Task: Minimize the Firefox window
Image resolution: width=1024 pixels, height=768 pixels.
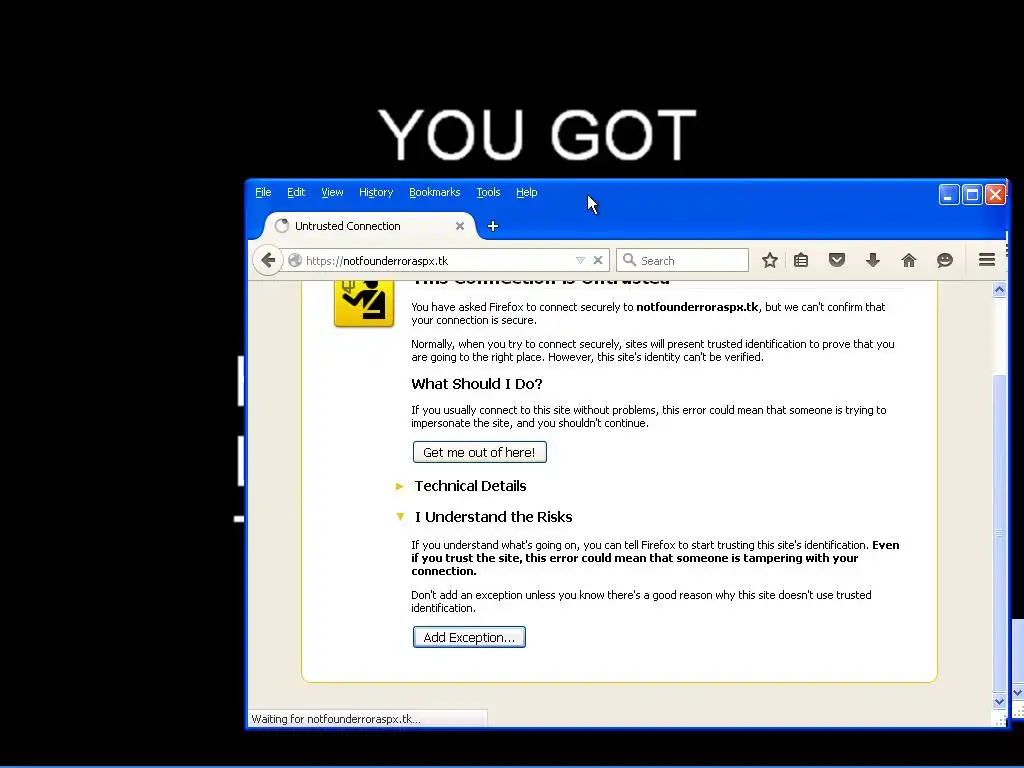Action: tap(949, 195)
